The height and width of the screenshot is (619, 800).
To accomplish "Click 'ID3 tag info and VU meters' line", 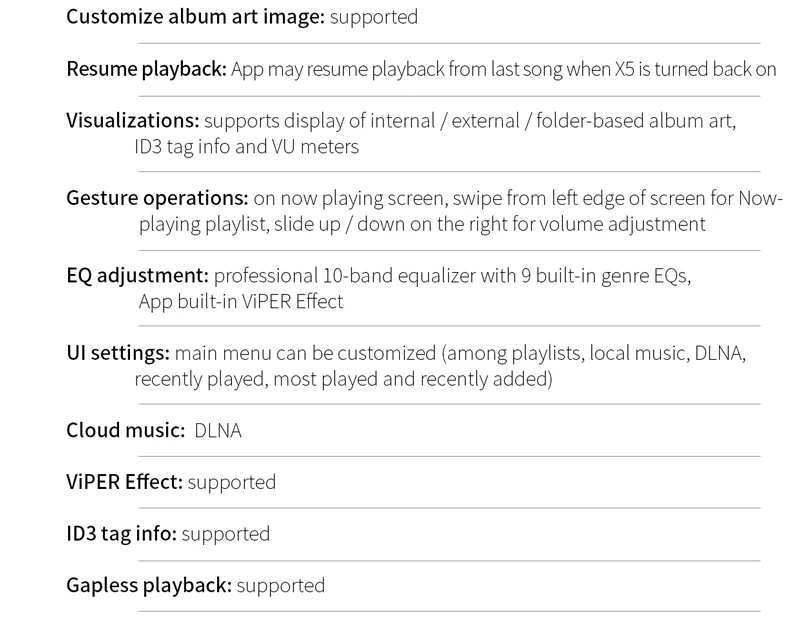I will click(247, 147).
